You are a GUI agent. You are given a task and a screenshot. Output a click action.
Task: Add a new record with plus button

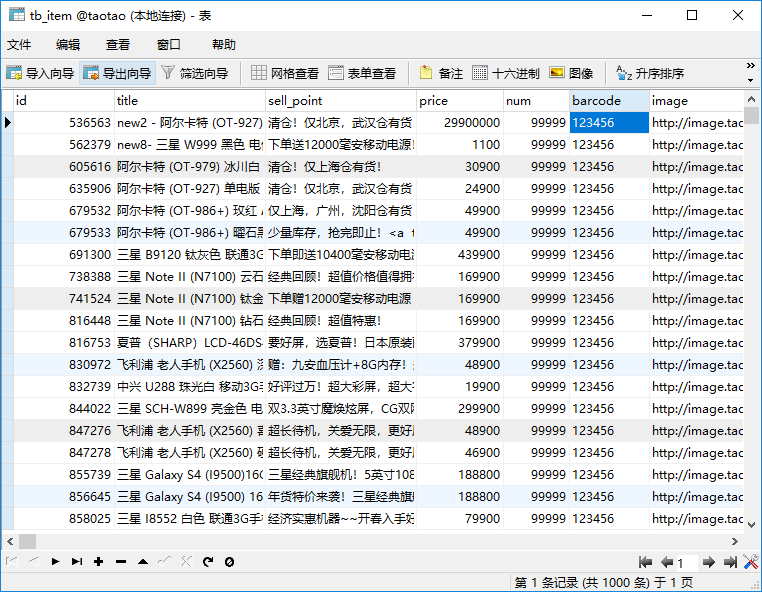(99, 562)
